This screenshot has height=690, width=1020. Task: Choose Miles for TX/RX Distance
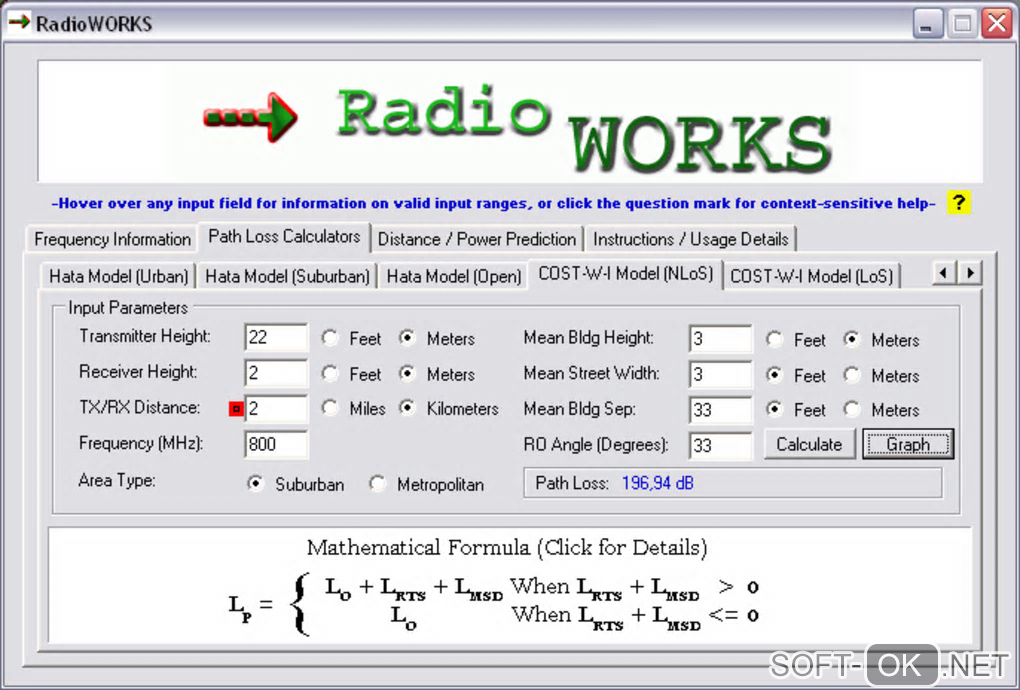tap(353, 408)
